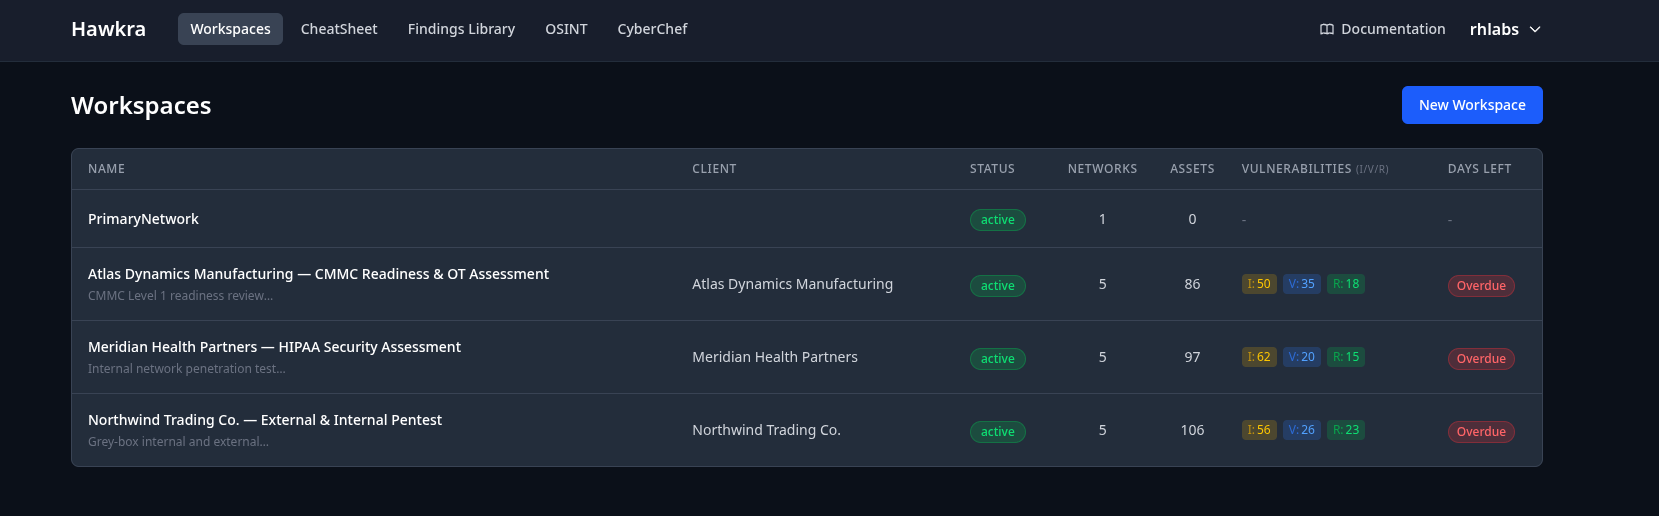Click 'Grey-box internal and external...' description
This screenshot has width=1659, height=516.
click(178, 442)
